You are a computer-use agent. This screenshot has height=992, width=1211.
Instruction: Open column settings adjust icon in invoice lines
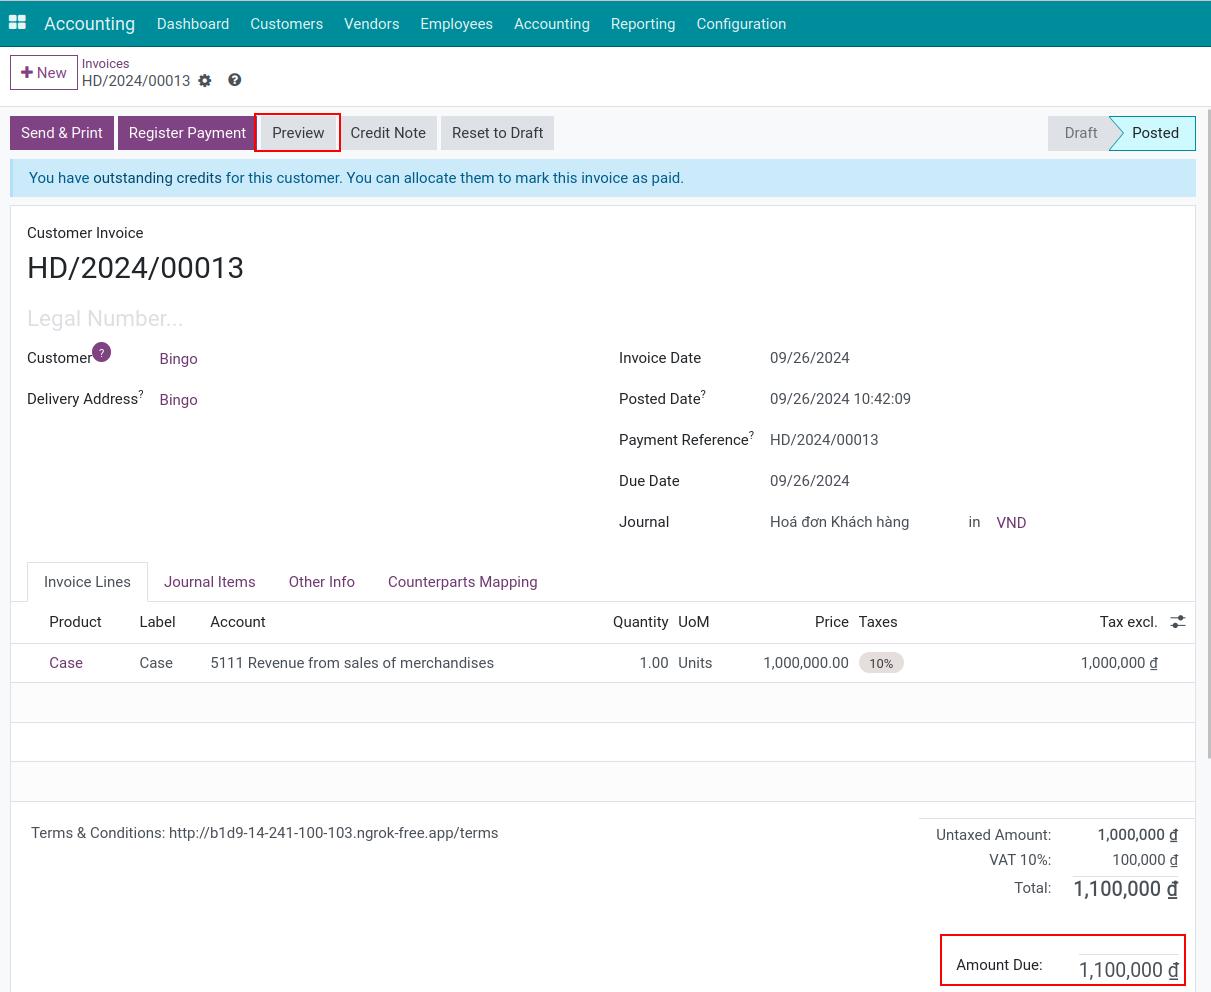(x=1178, y=622)
